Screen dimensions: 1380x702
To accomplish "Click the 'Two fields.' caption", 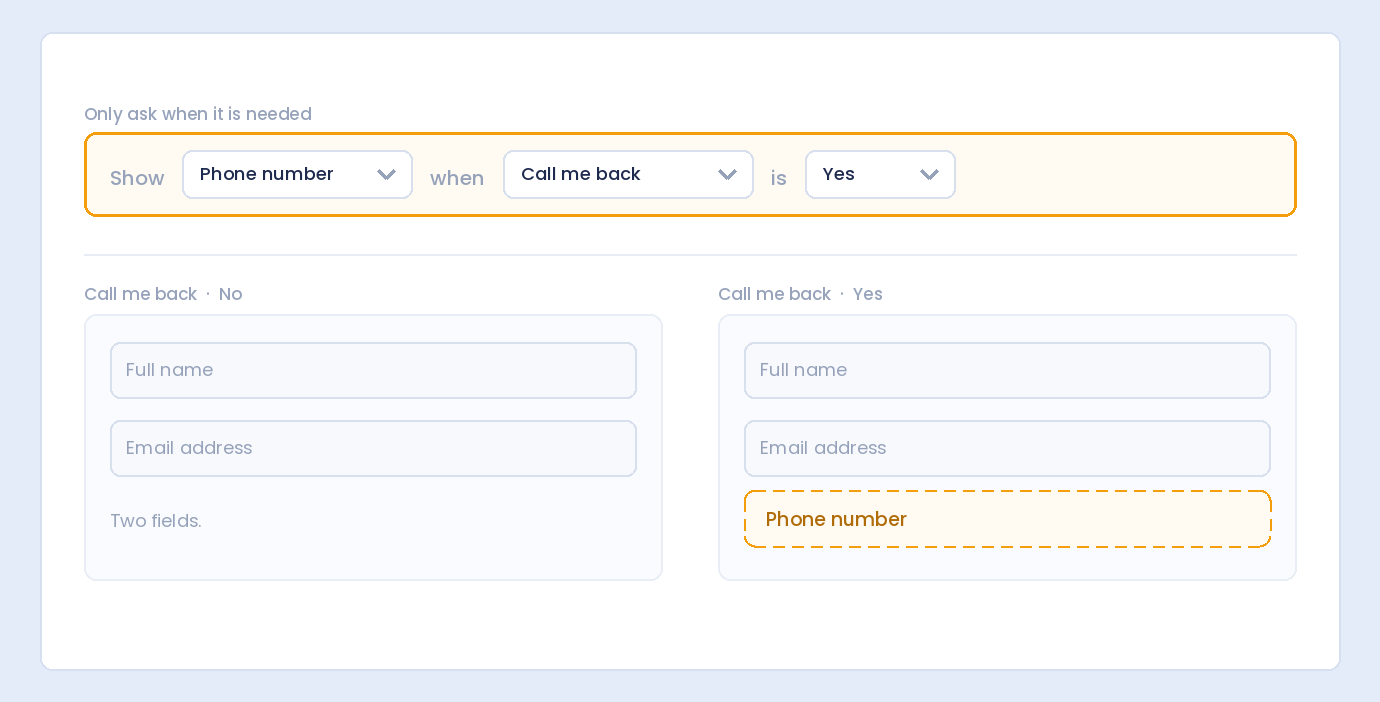I will (x=156, y=521).
